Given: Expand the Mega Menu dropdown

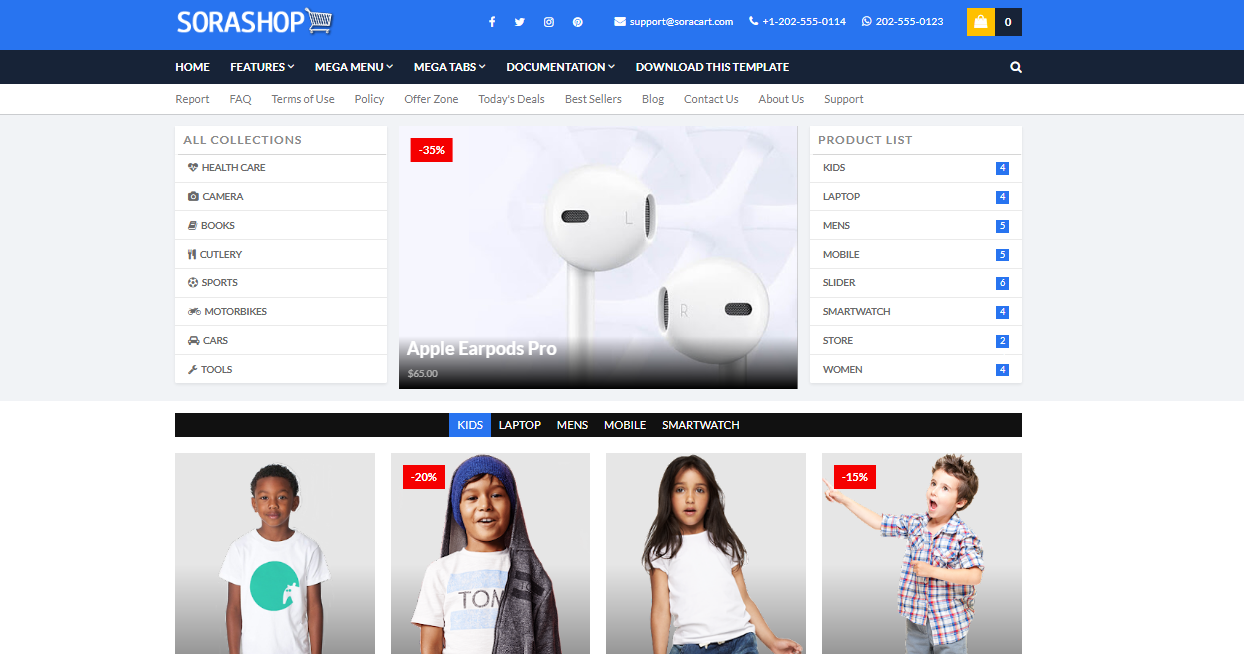Looking at the screenshot, I should 354,67.
